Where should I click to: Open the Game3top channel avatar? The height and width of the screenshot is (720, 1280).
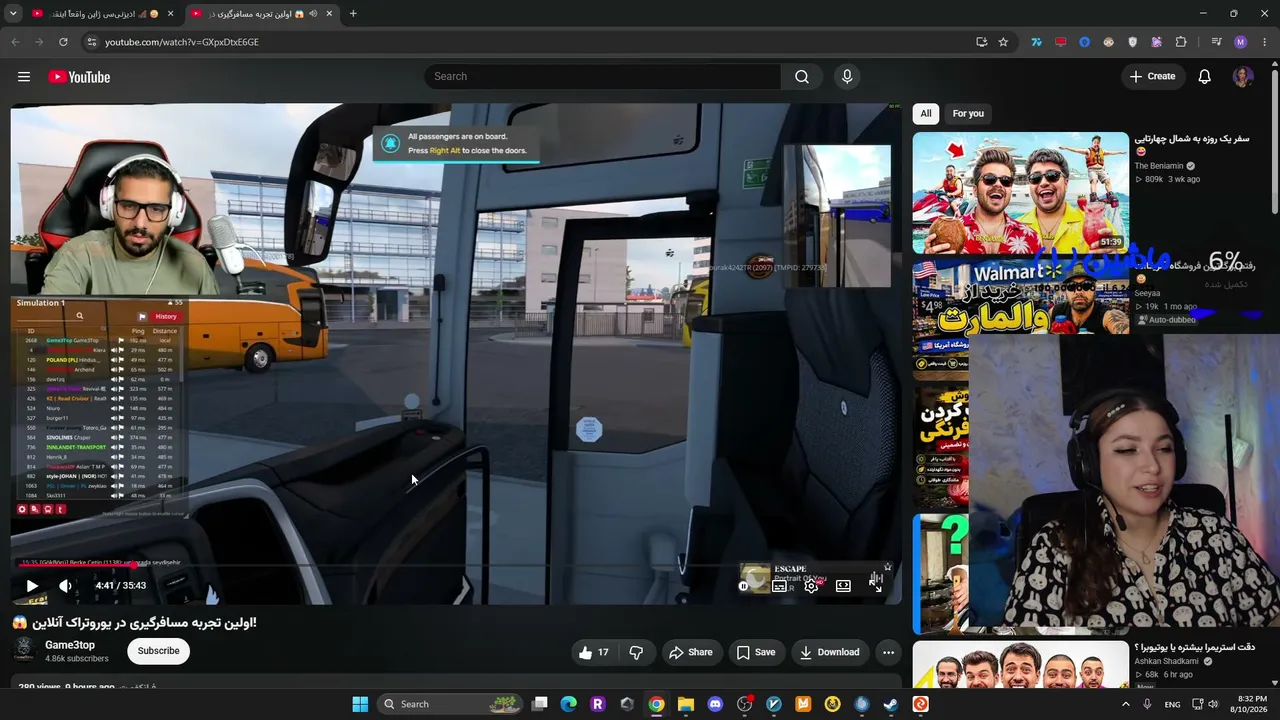click(x=26, y=651)
